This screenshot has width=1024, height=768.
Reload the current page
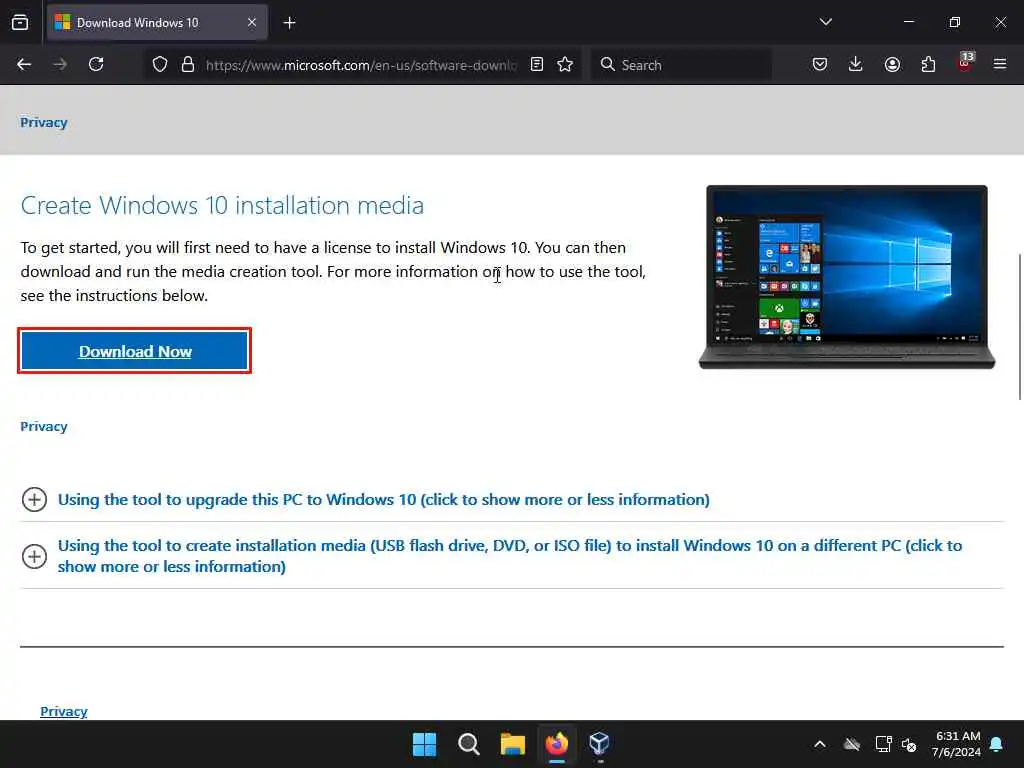[x=96, y=64]
